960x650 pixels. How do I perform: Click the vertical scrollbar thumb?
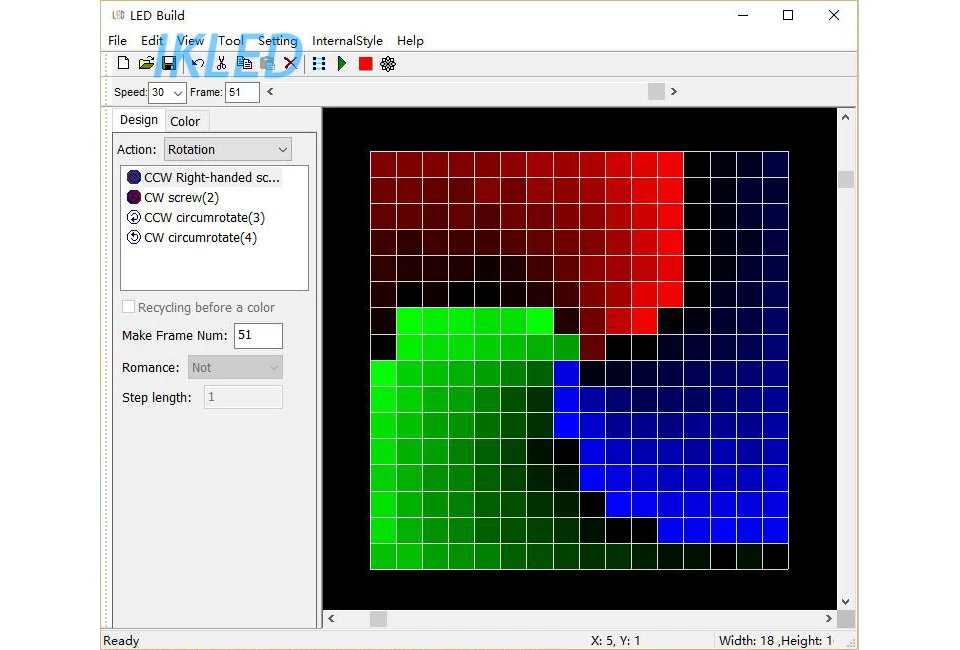pos(846,179)
